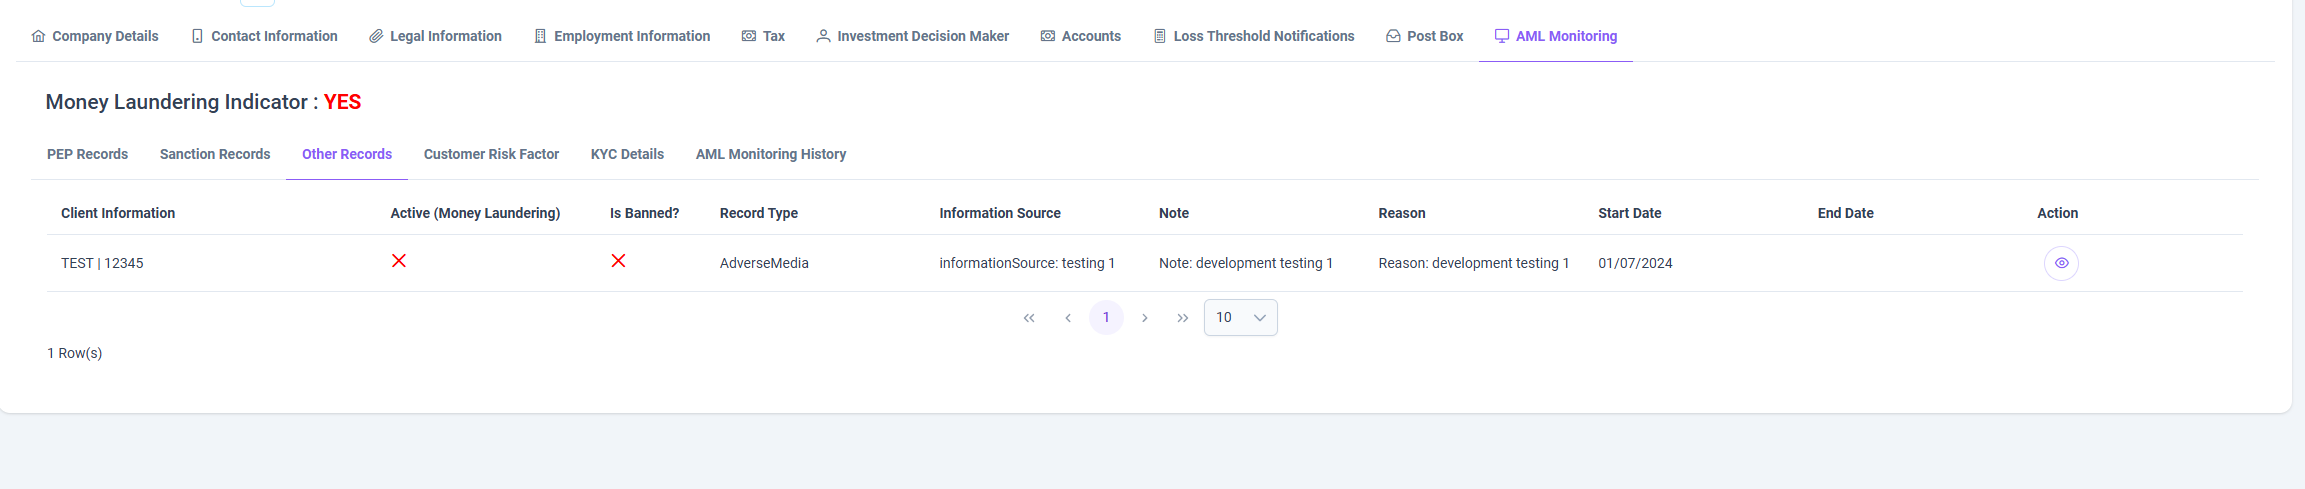2305x489 pixels.
Task: Click the phone icon beside Contact Information
Action: [197, 36]
